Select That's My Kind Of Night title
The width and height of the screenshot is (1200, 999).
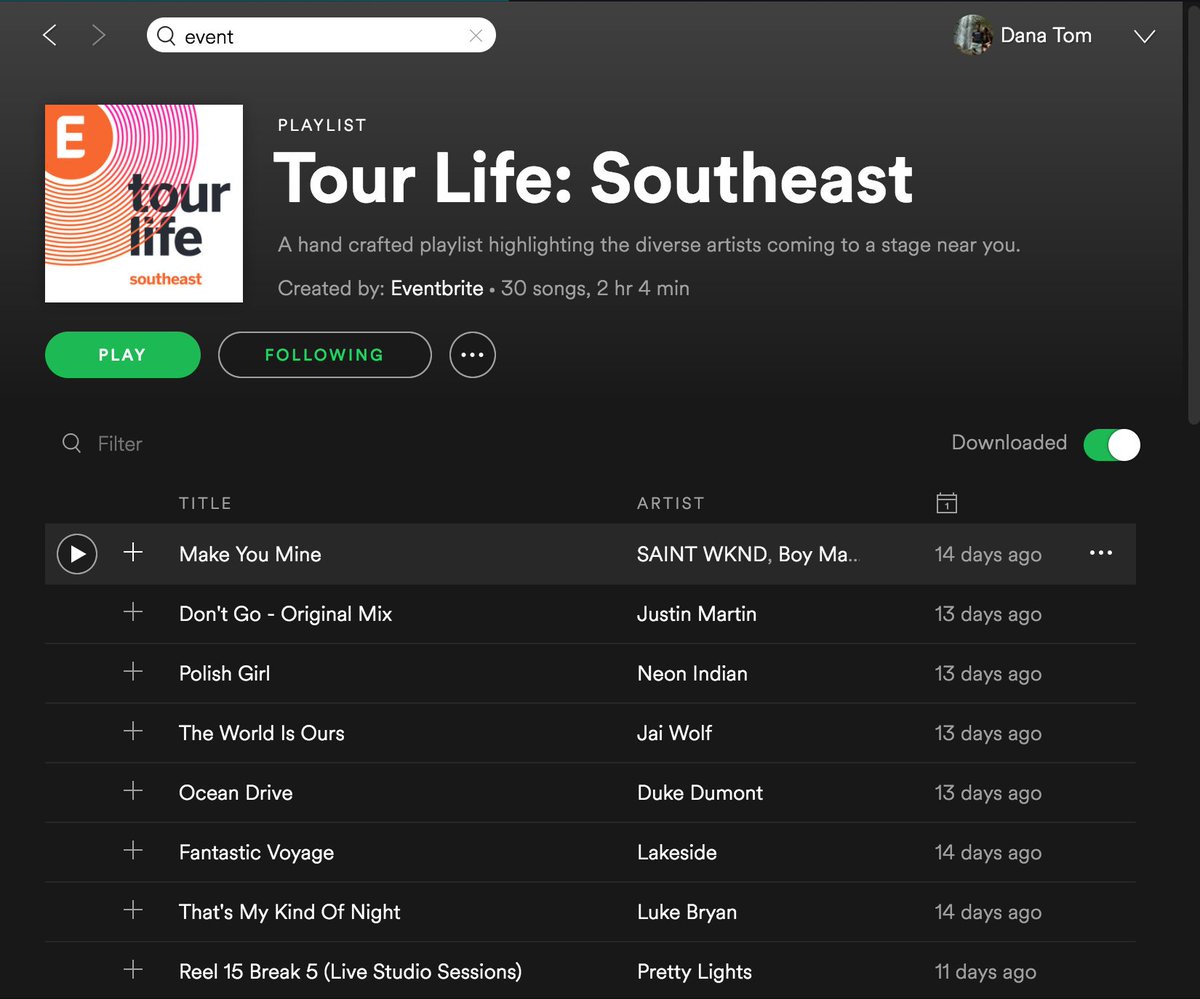(x=289, y=912)
